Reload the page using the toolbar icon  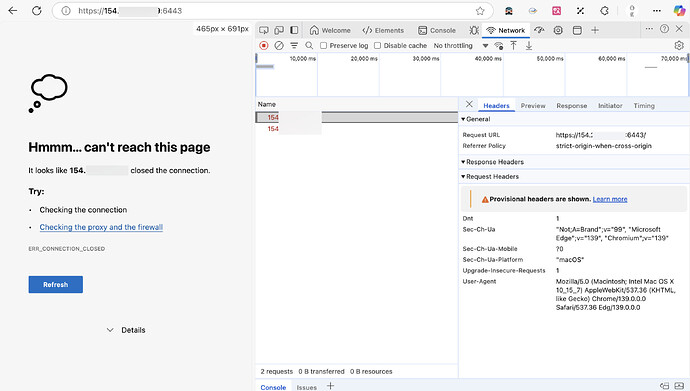pos(37,11)
